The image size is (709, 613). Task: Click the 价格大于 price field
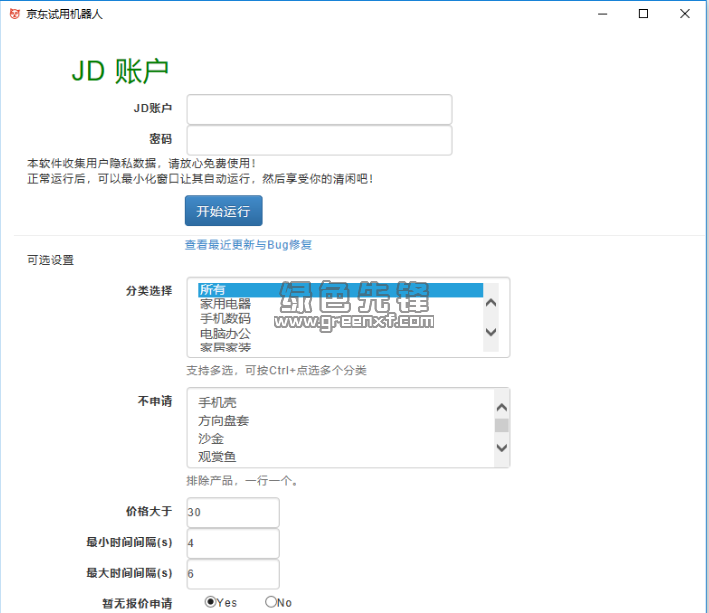click(x=233, y=513)
